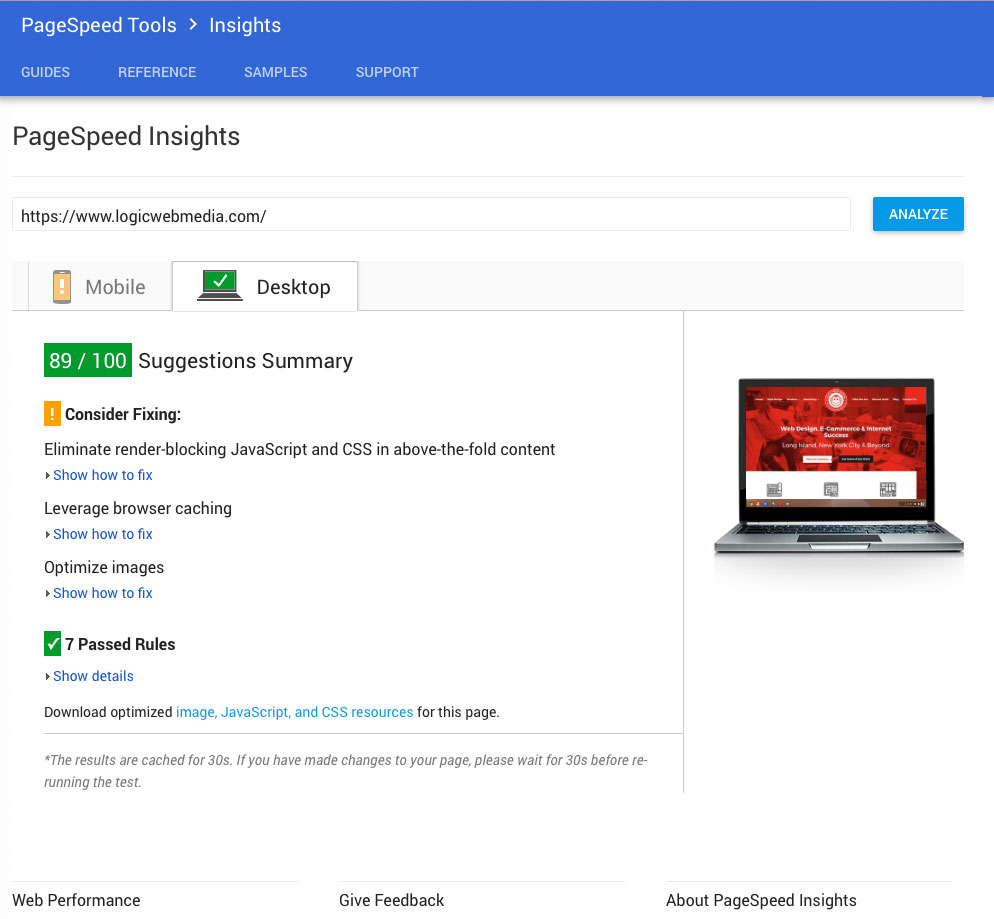Open the Insights breadcrumb link

coord(245,25)
